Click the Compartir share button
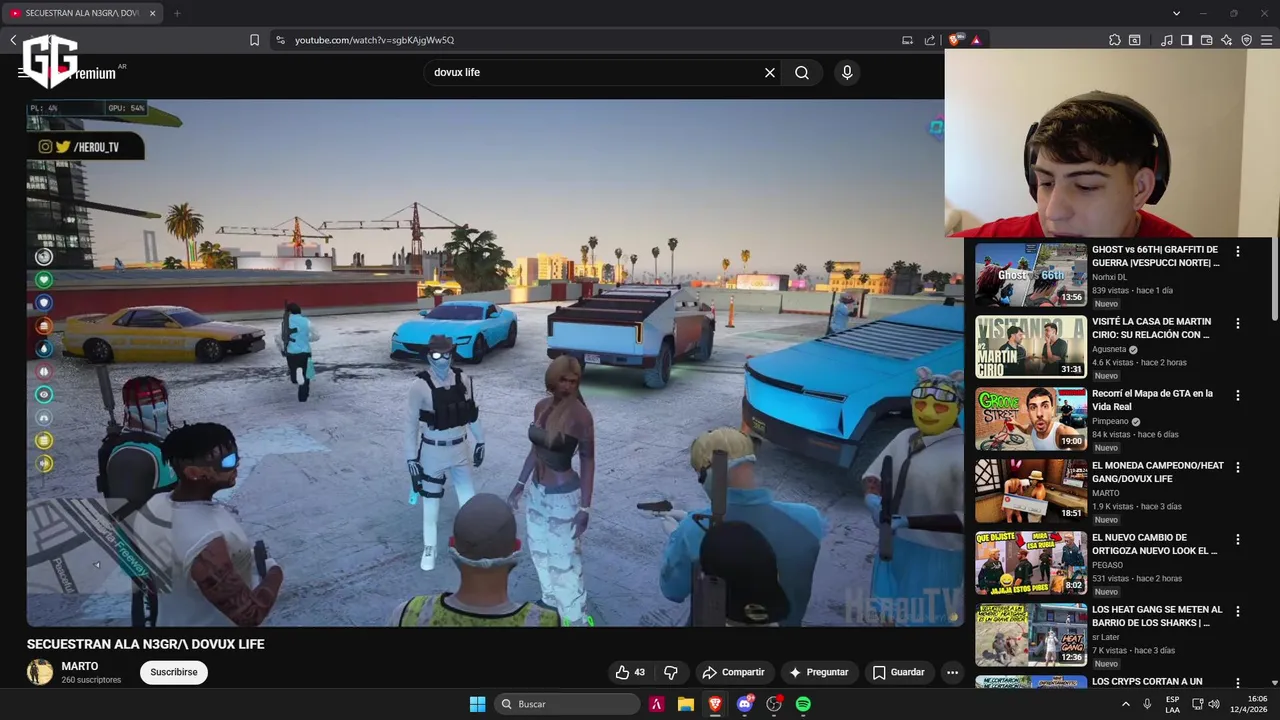1280x720 pixels. (733, 672)
